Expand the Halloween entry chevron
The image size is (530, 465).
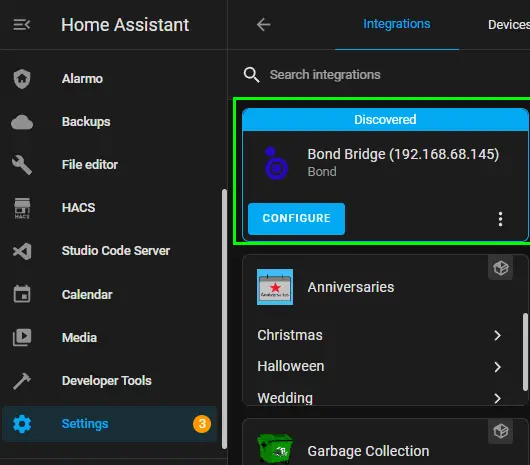tap(497, 367)
